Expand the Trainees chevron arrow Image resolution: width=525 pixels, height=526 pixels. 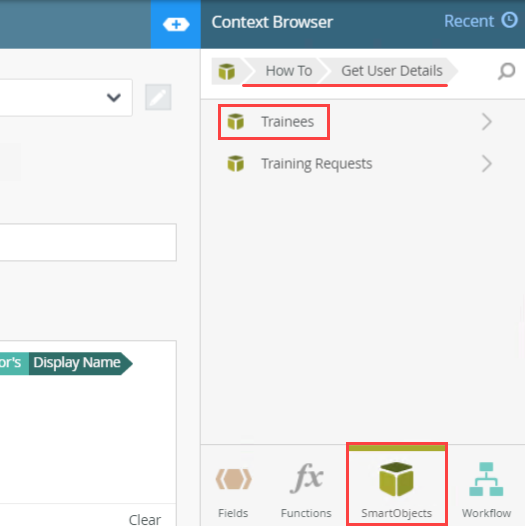pyautogui.click(x=487, y=121)
